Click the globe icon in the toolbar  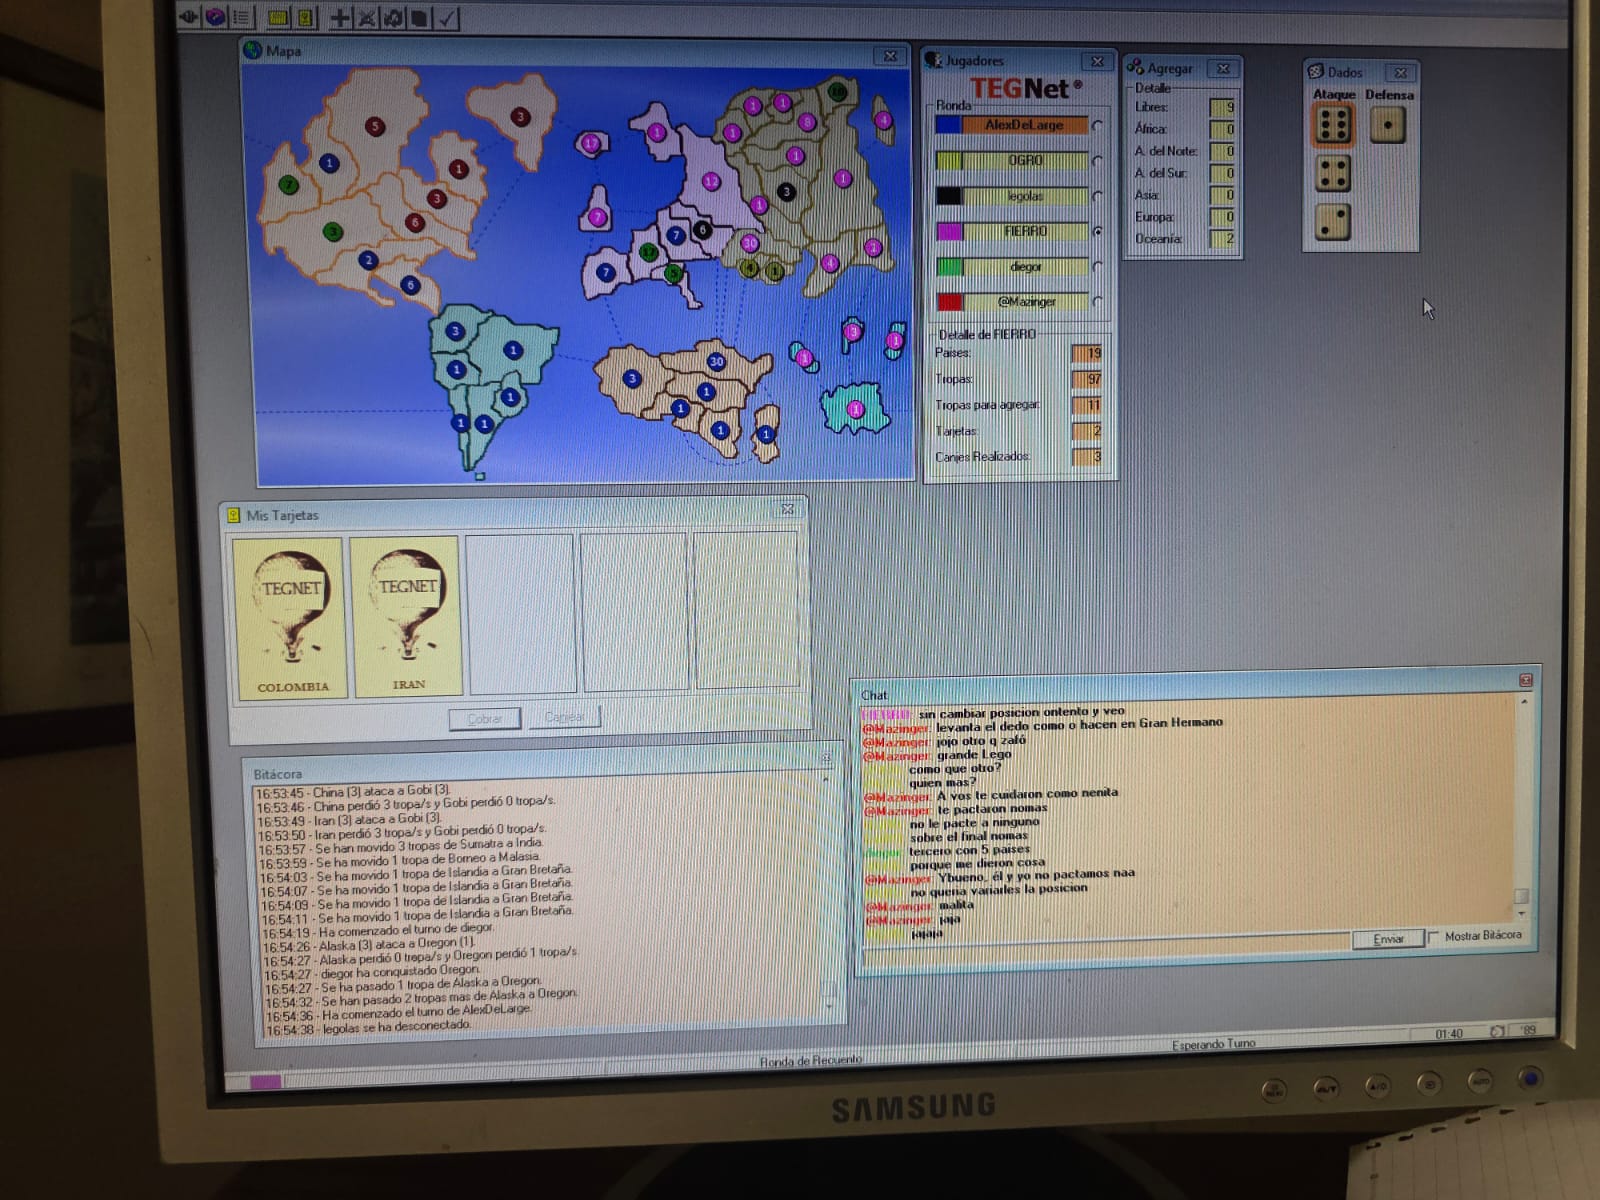pos(215,16)
